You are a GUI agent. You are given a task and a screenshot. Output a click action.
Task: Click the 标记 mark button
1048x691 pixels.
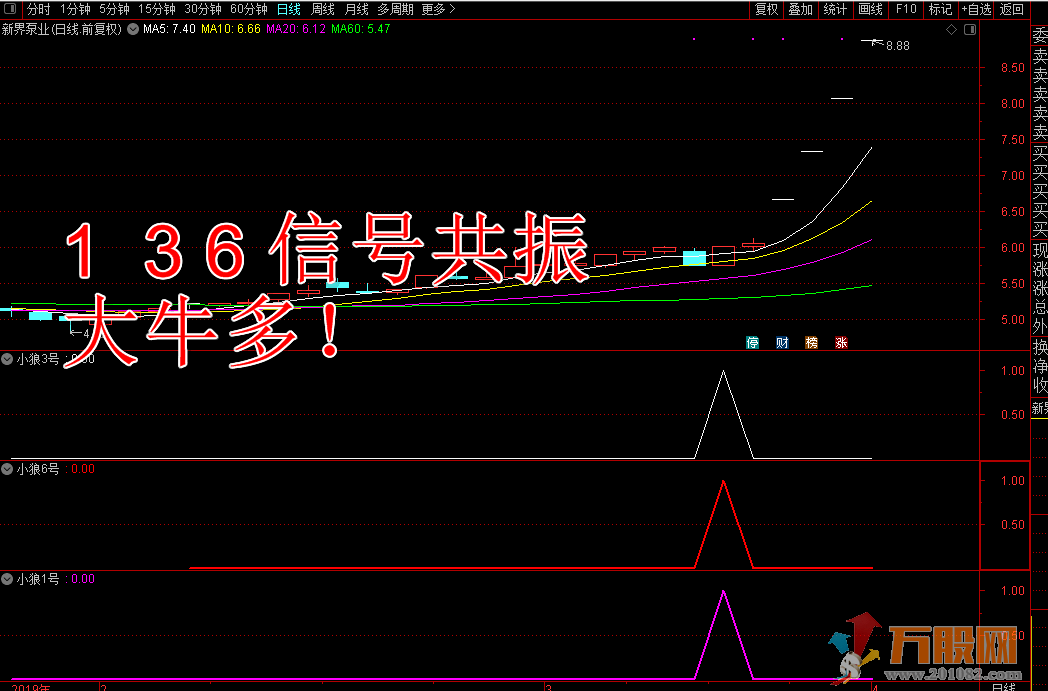(940, 9)
